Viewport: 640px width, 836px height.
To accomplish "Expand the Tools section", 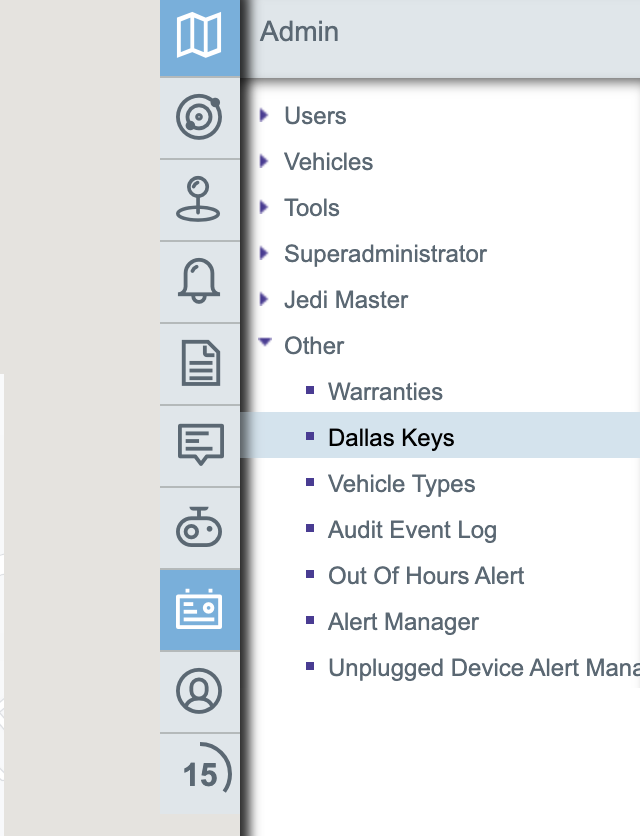I will (x=265, y=208).
